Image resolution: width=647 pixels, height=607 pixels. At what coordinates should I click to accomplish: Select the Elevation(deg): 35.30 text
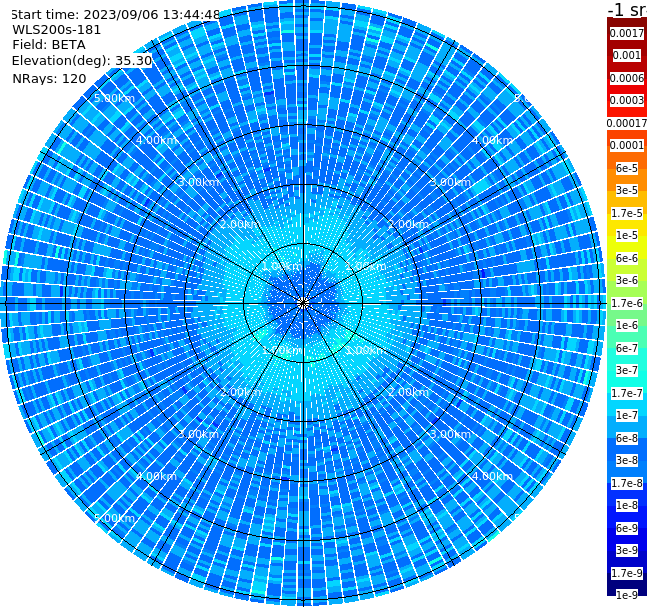coord(82,61)
